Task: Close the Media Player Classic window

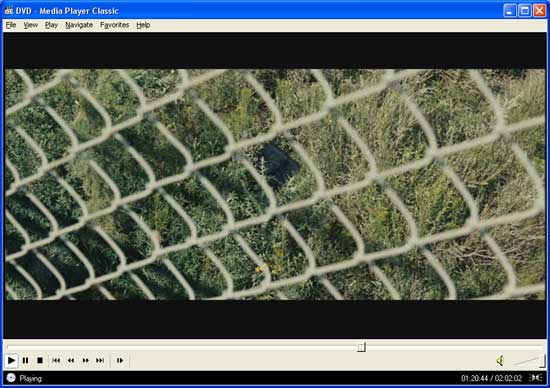Action: (539, 11)
